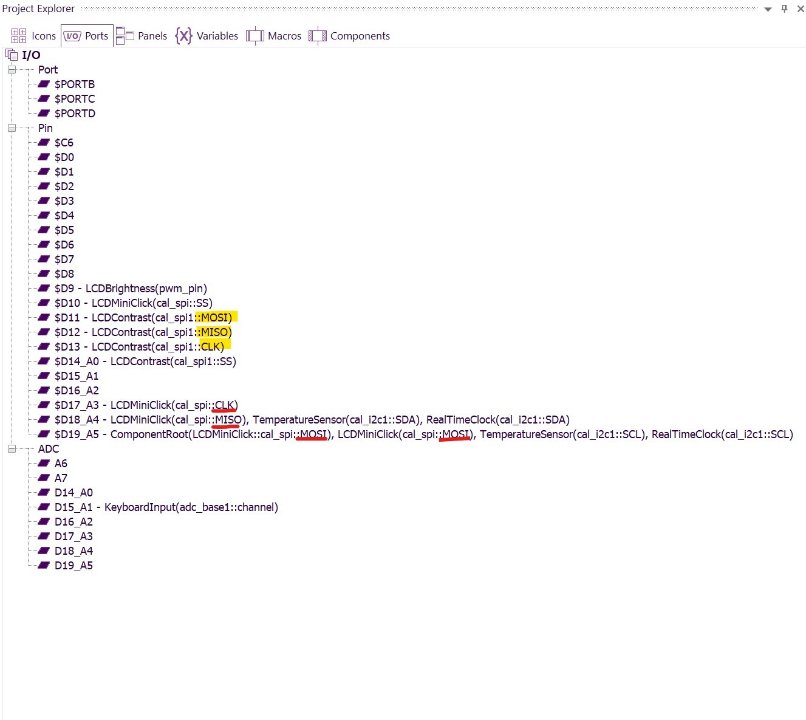The height and width of the screenshot is (720, 806).
Task: Click the Variables toolbar icon
Action: click(x=185, y=35)
